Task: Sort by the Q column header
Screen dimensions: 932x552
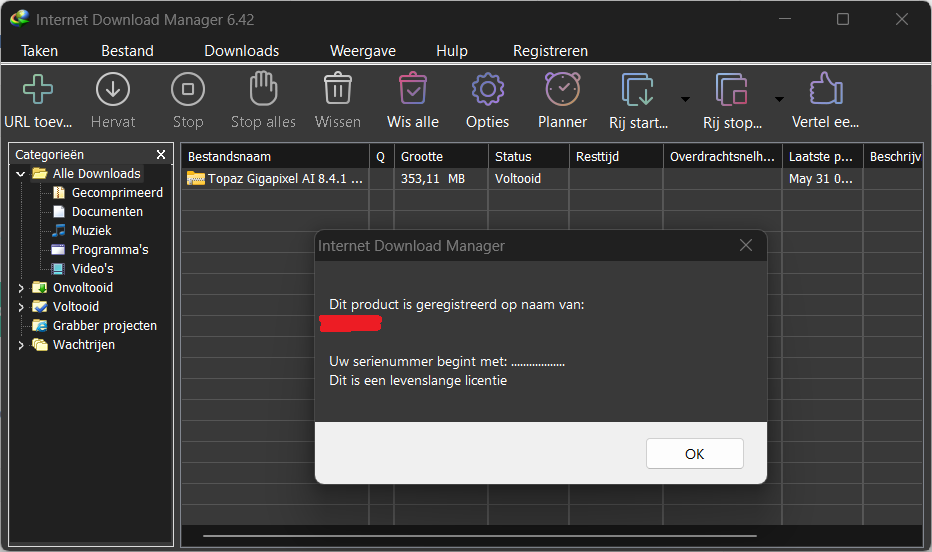Action: click(381, 157)
